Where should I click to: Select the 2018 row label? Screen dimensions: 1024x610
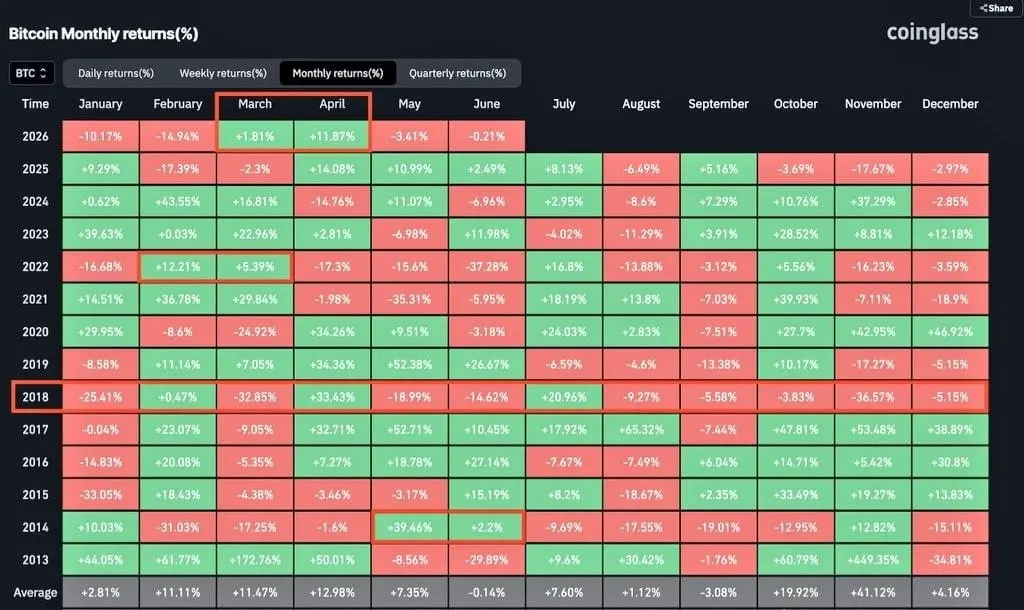(35, 397)
